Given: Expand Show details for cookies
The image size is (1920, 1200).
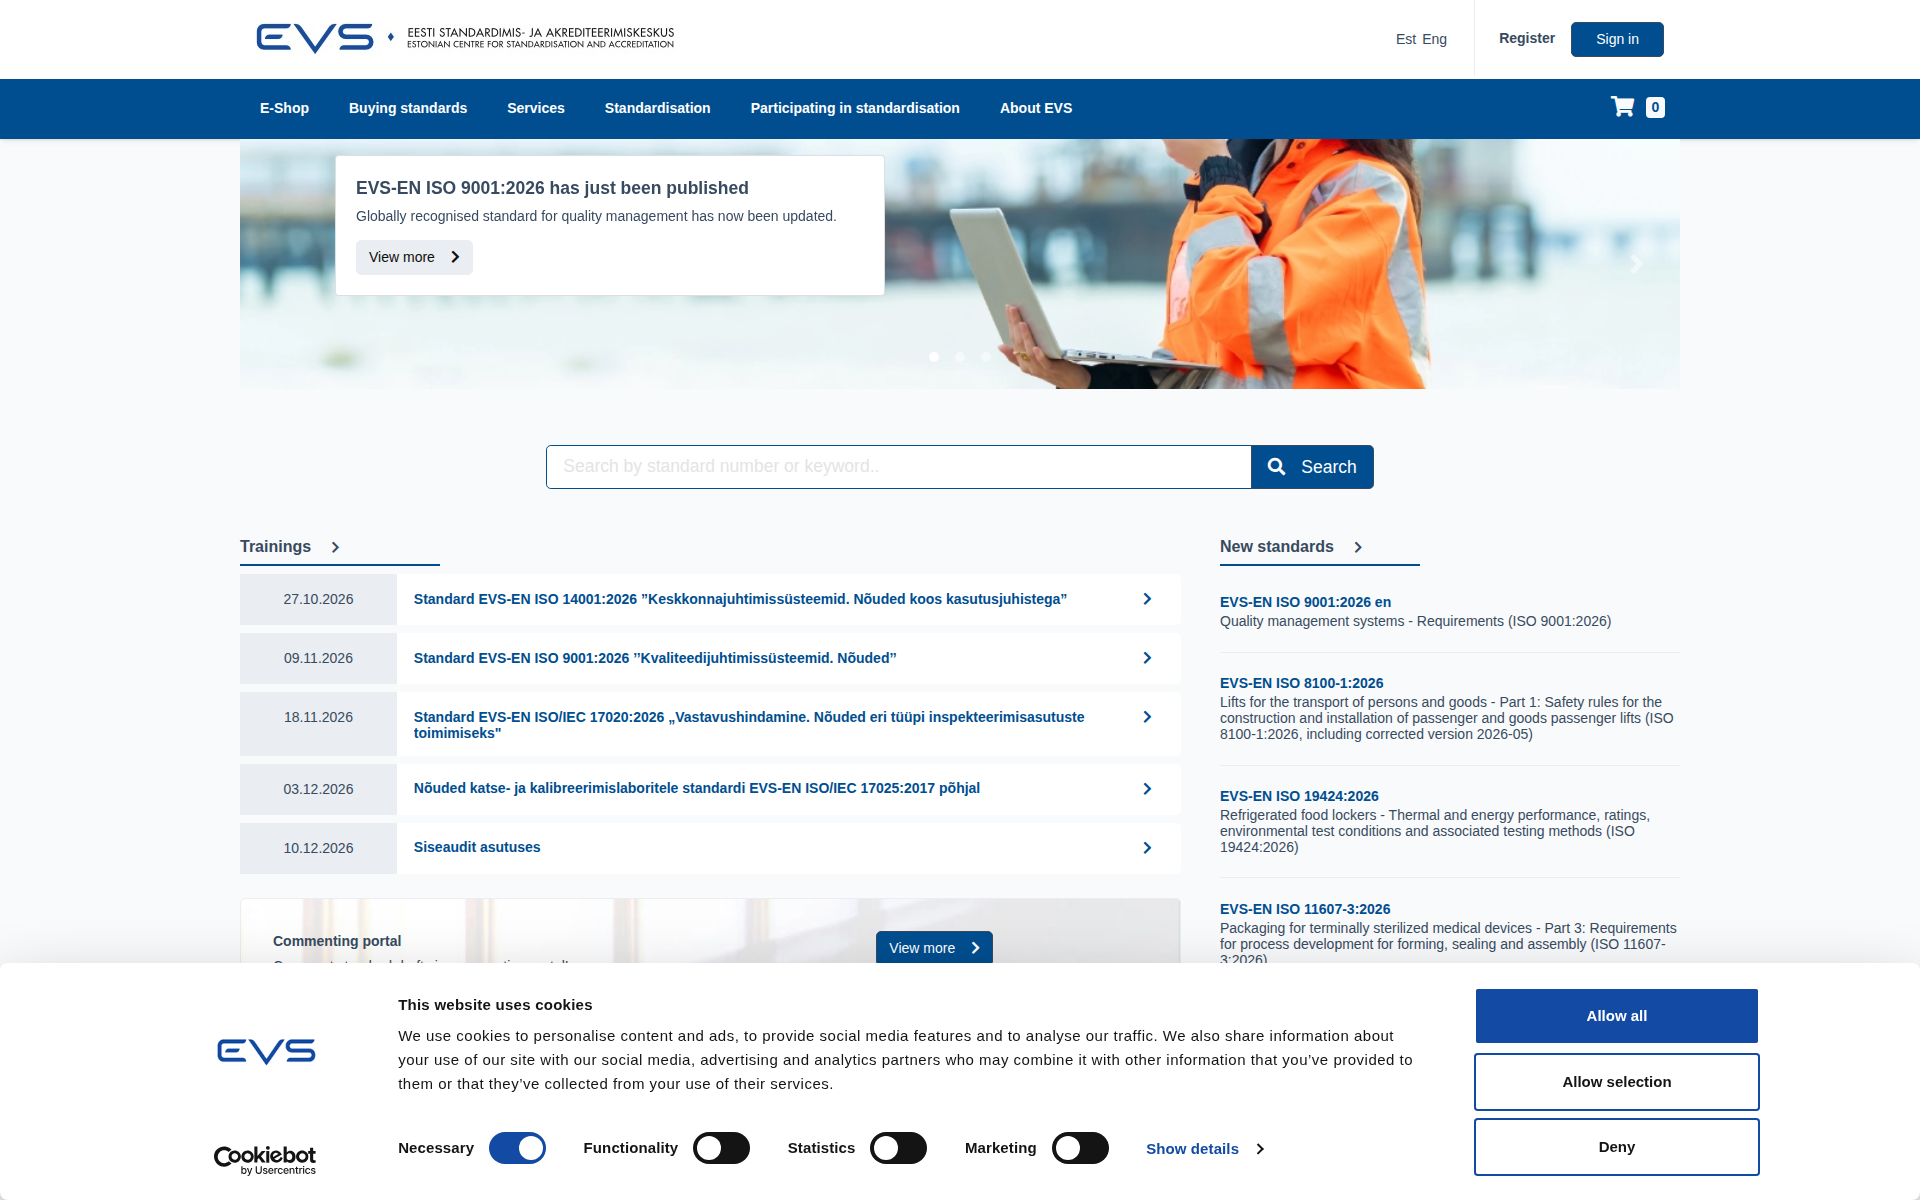Looking at the screenshot, I should point(1204,1149).
